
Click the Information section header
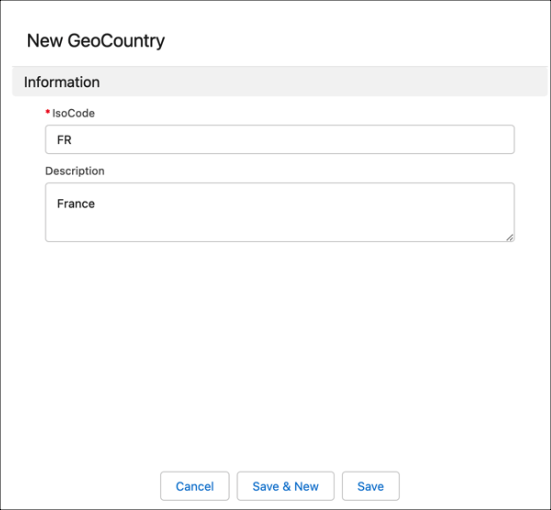pos(280,82)
